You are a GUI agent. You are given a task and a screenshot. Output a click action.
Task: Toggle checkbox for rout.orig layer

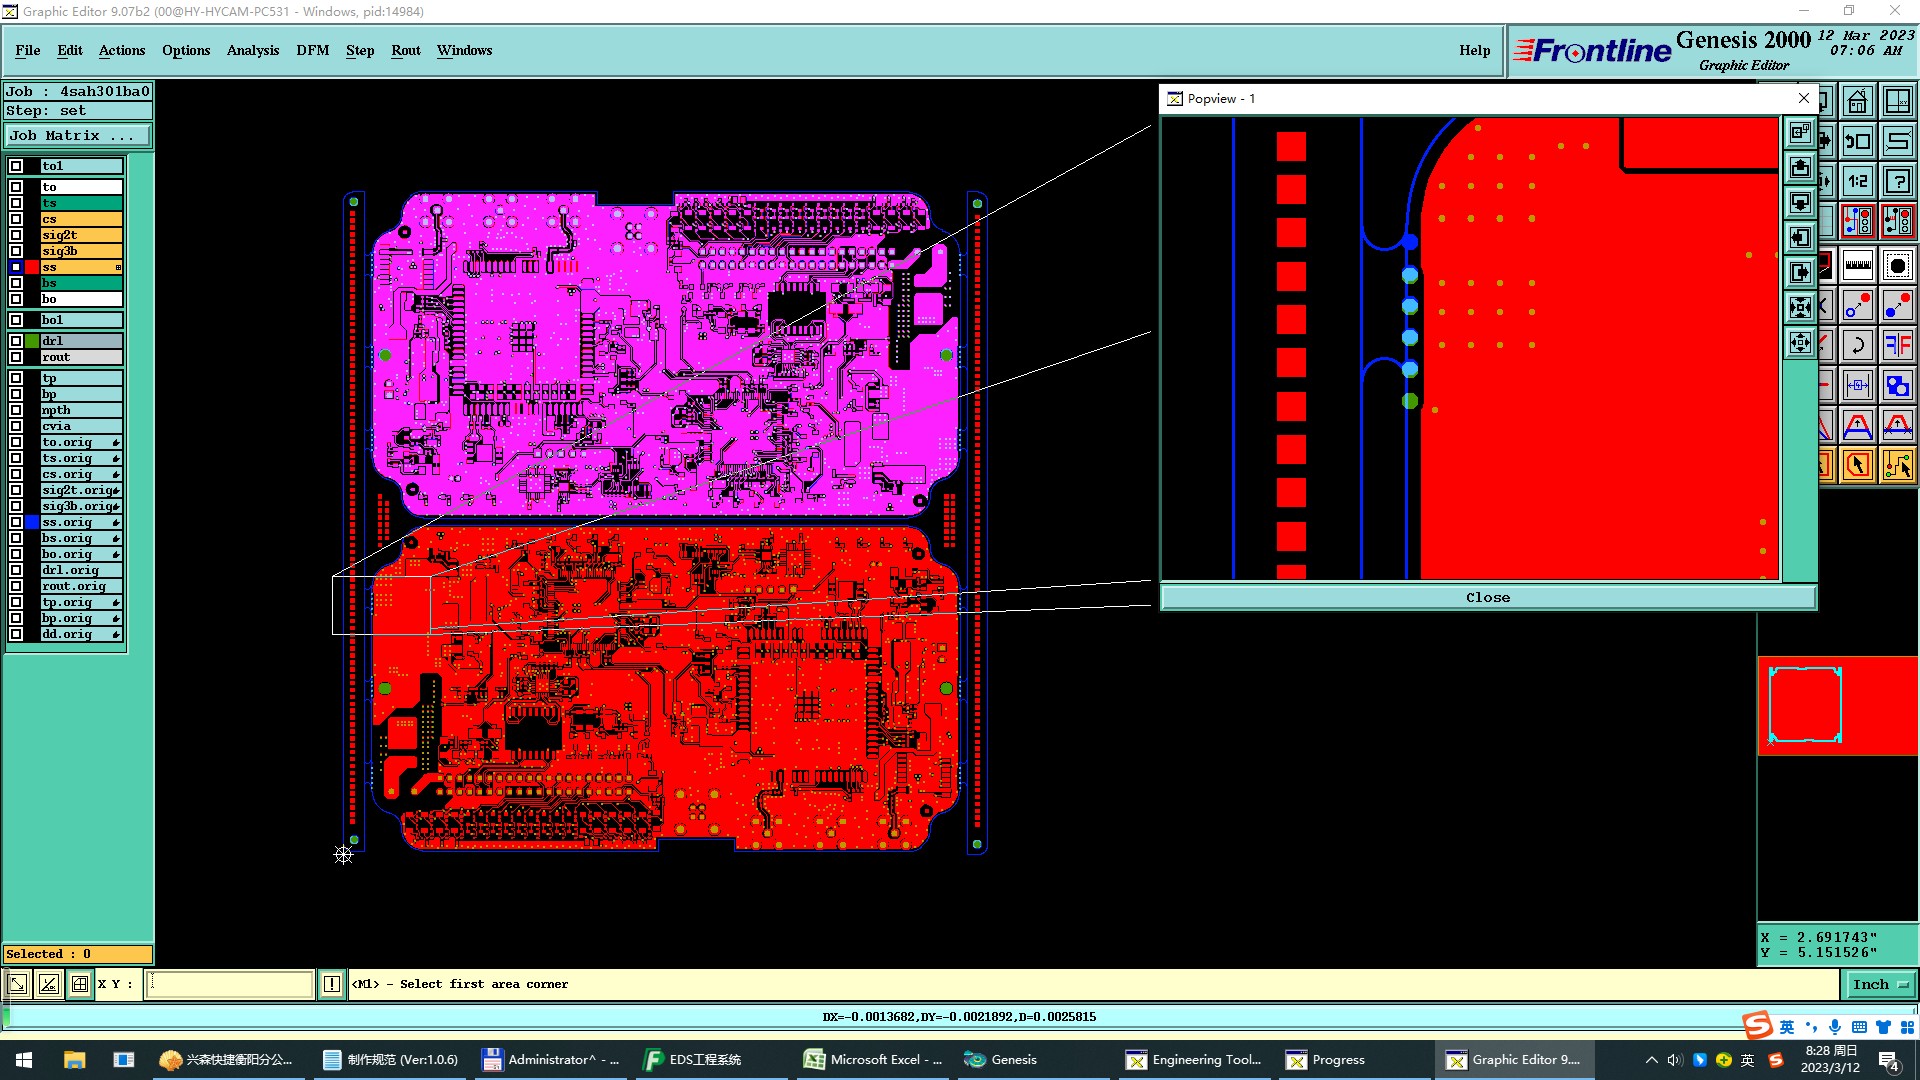click(x=16, y=586)
